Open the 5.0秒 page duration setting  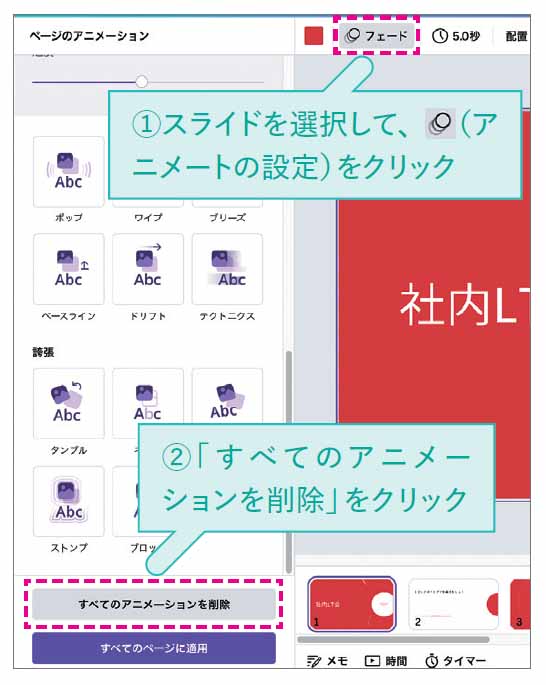[456, 36]
